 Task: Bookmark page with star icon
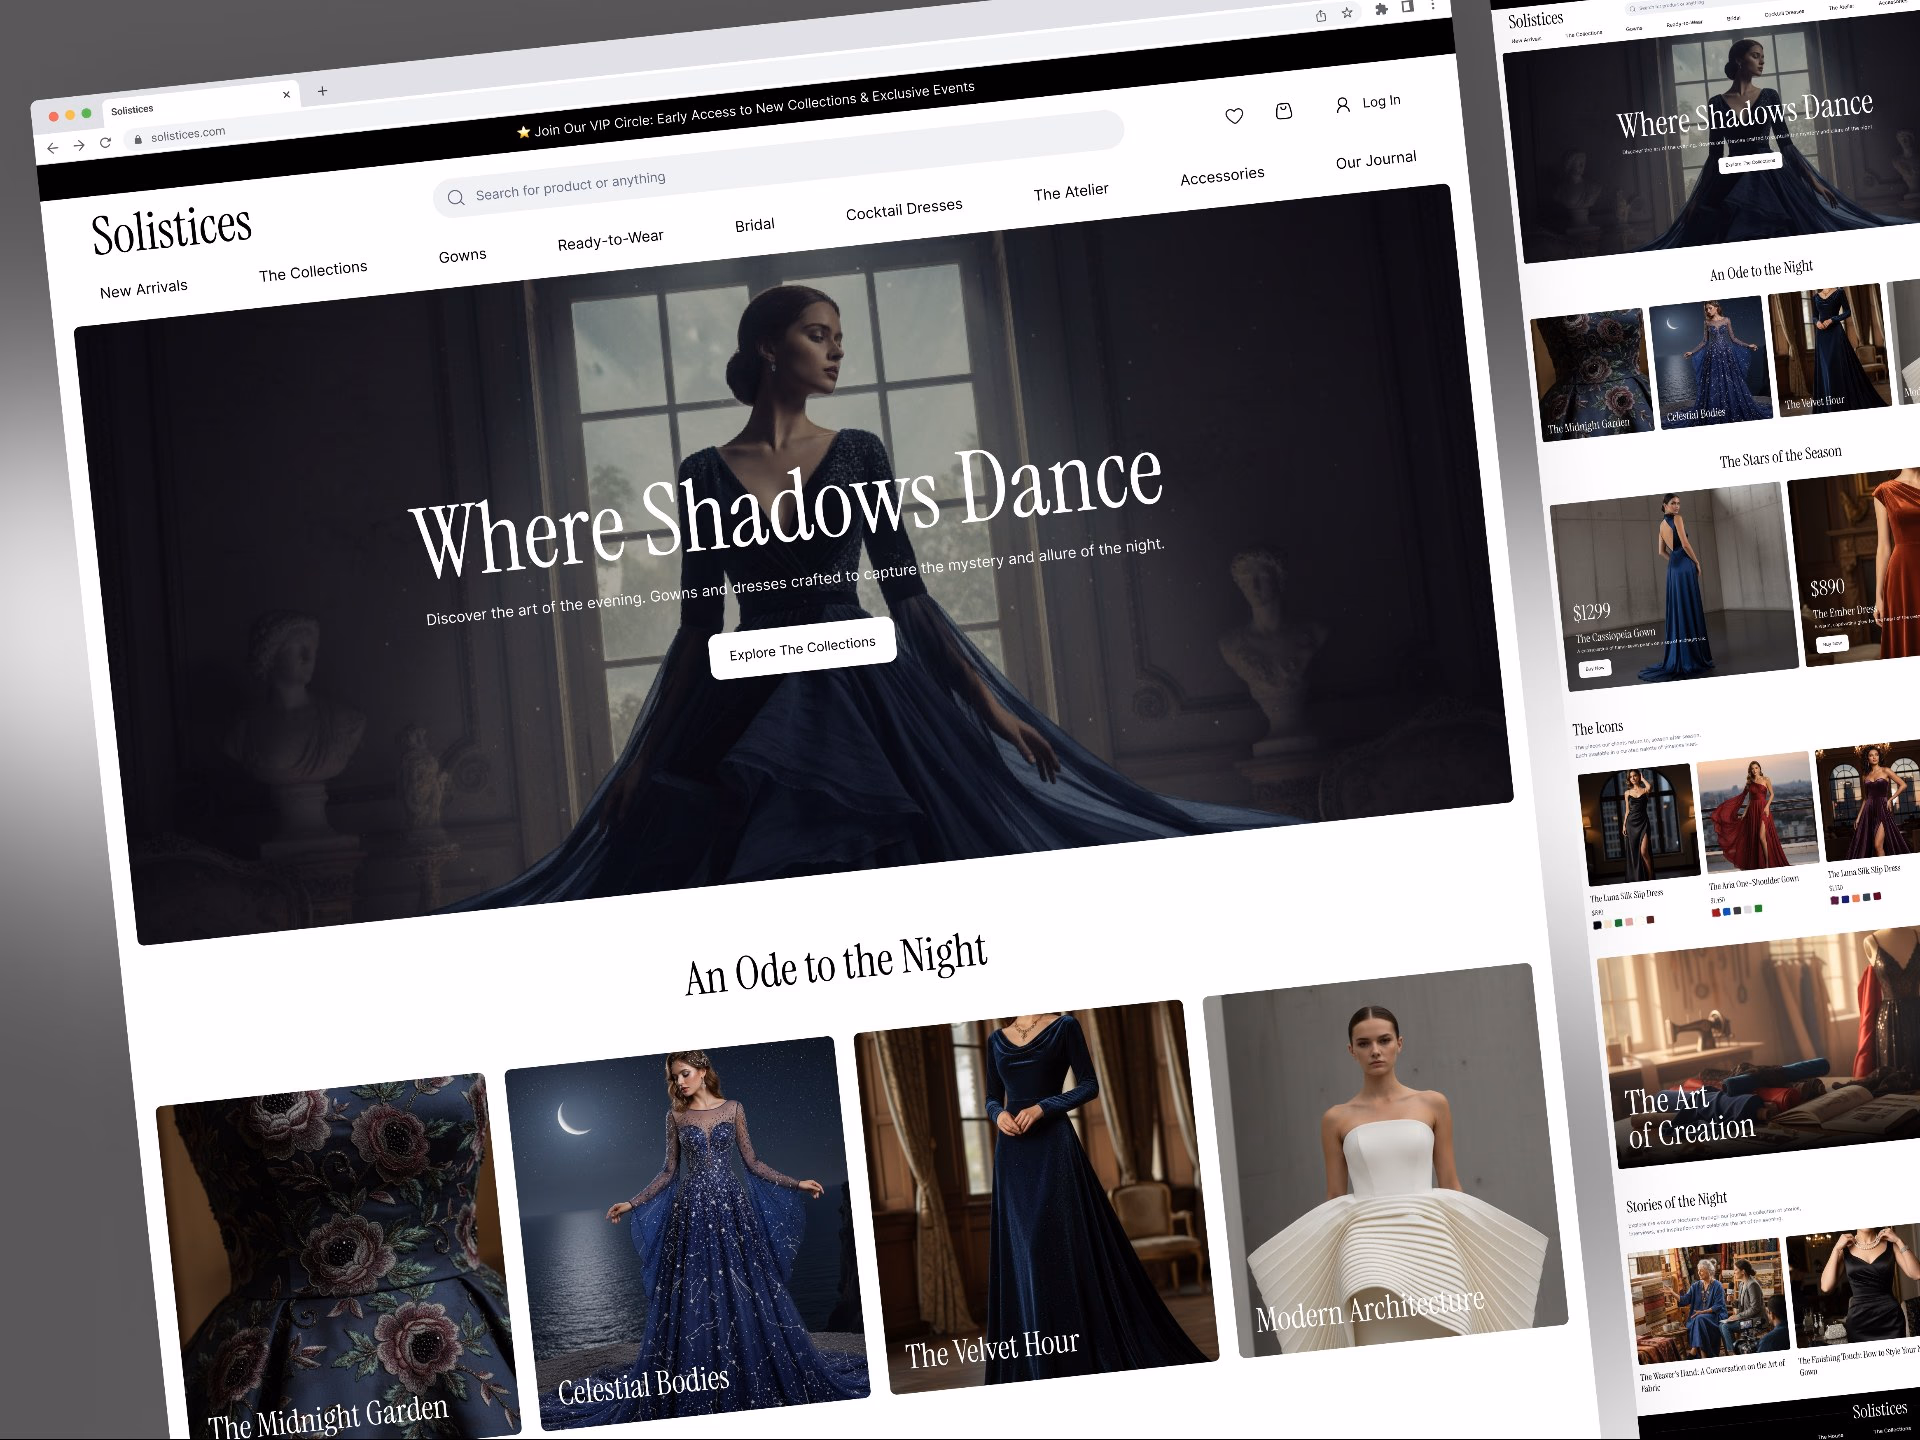1347,13
